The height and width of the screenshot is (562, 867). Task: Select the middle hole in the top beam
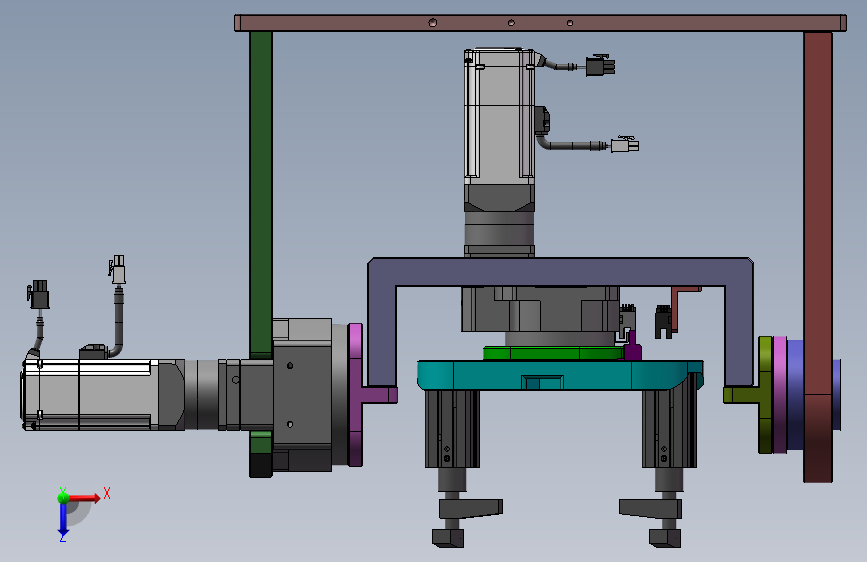click(511, 23)
